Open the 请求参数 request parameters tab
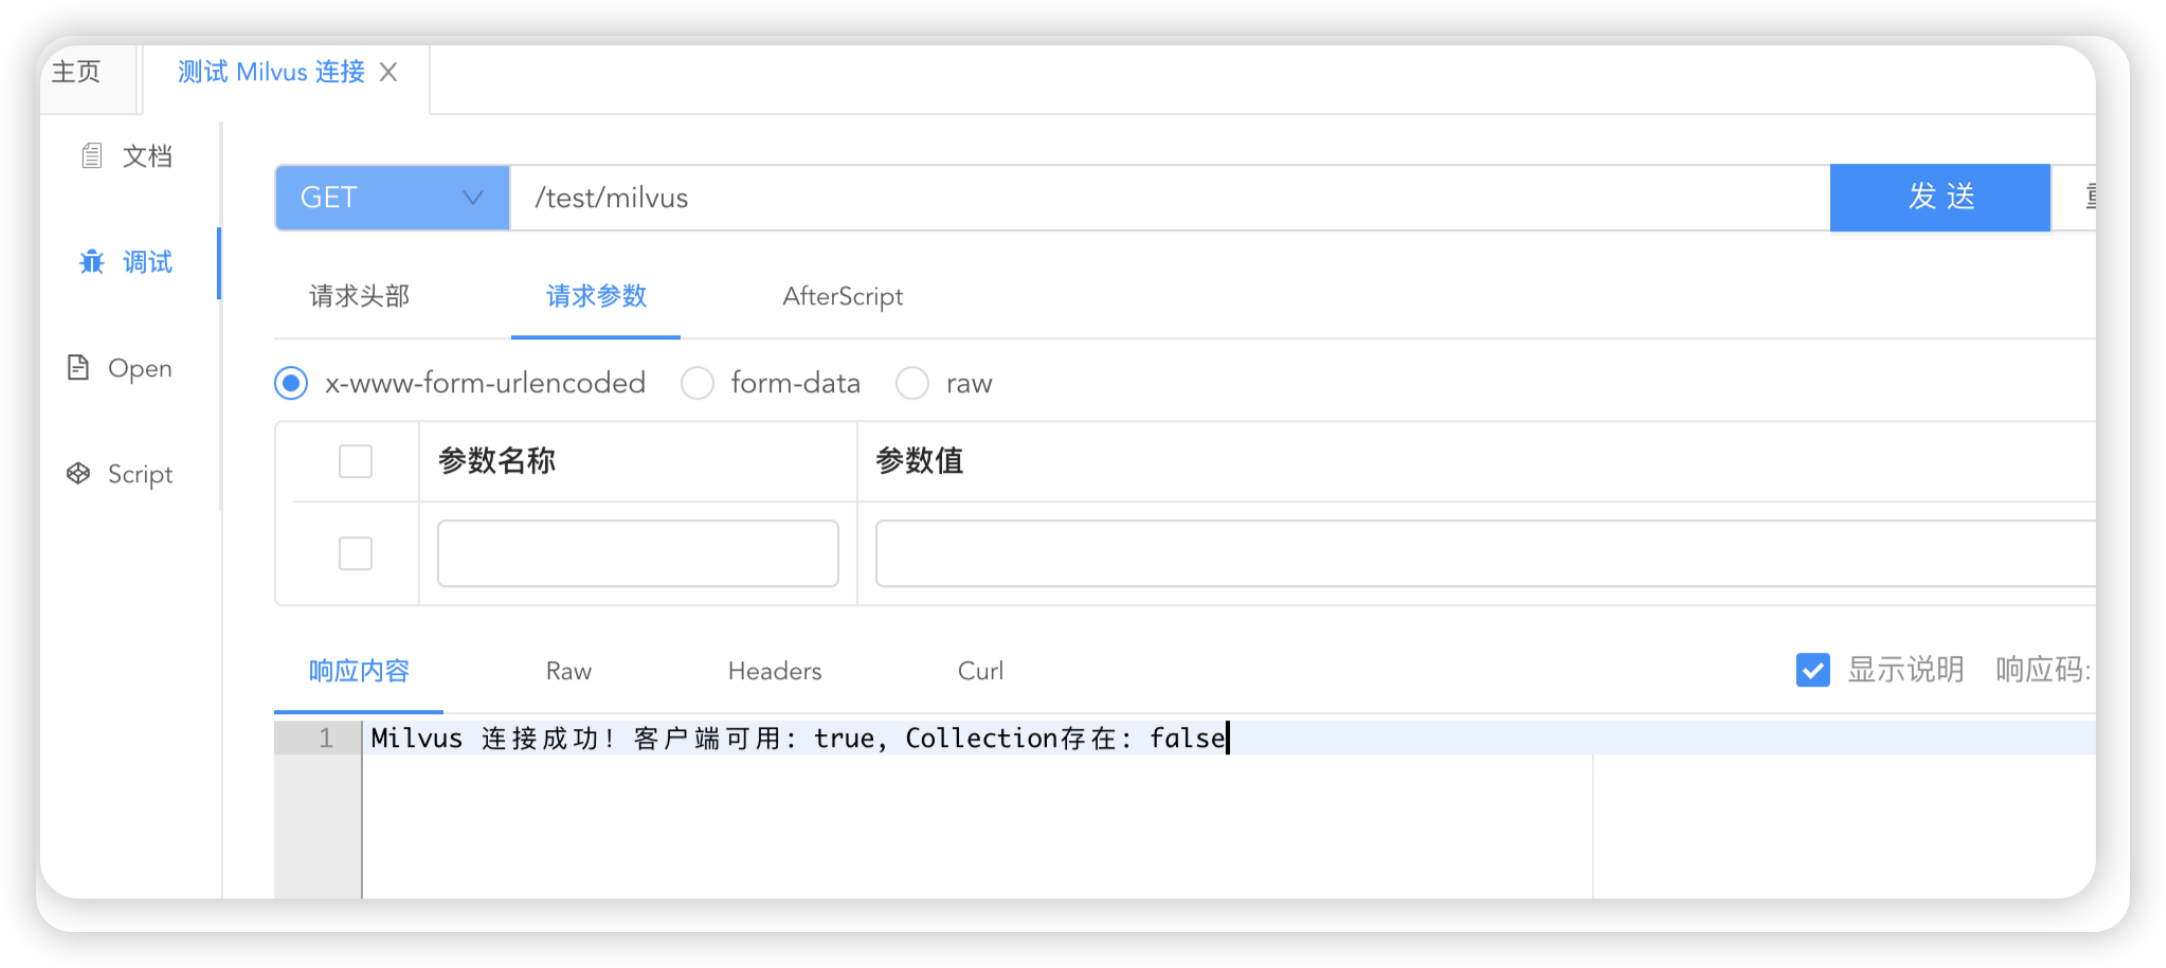This screenshot has height=968, width=2166. click(596, 296)
